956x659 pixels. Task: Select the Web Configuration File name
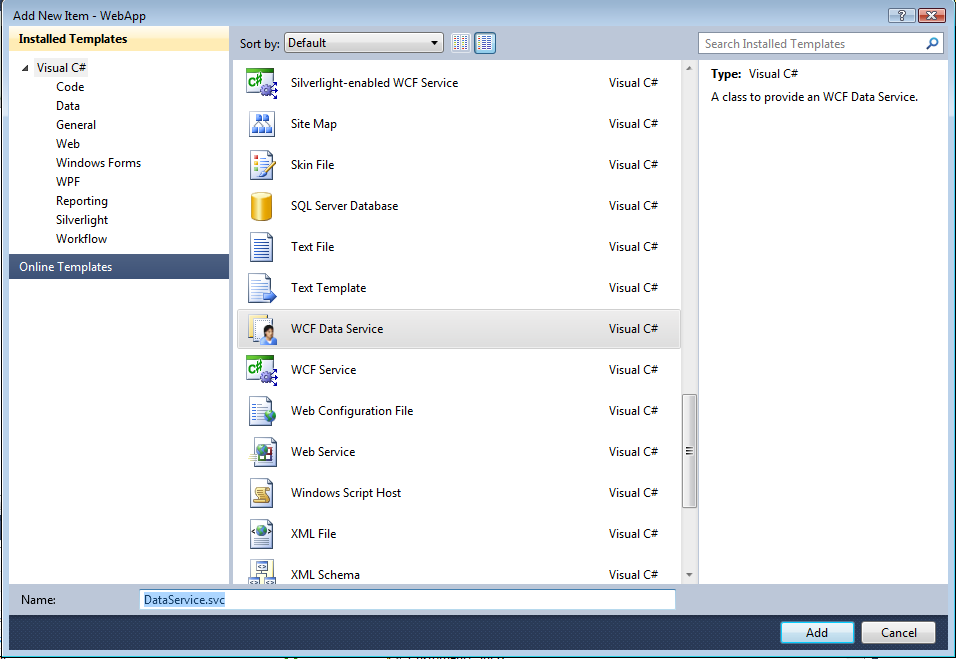[352, 411]
